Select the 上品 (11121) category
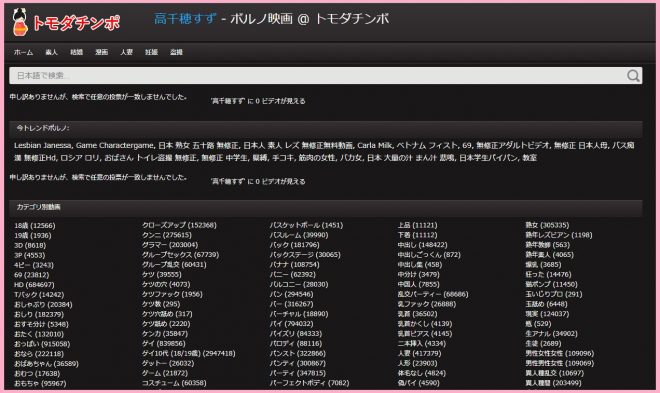Viewport: 660px width, 393px height. click(x=417, y=225)
